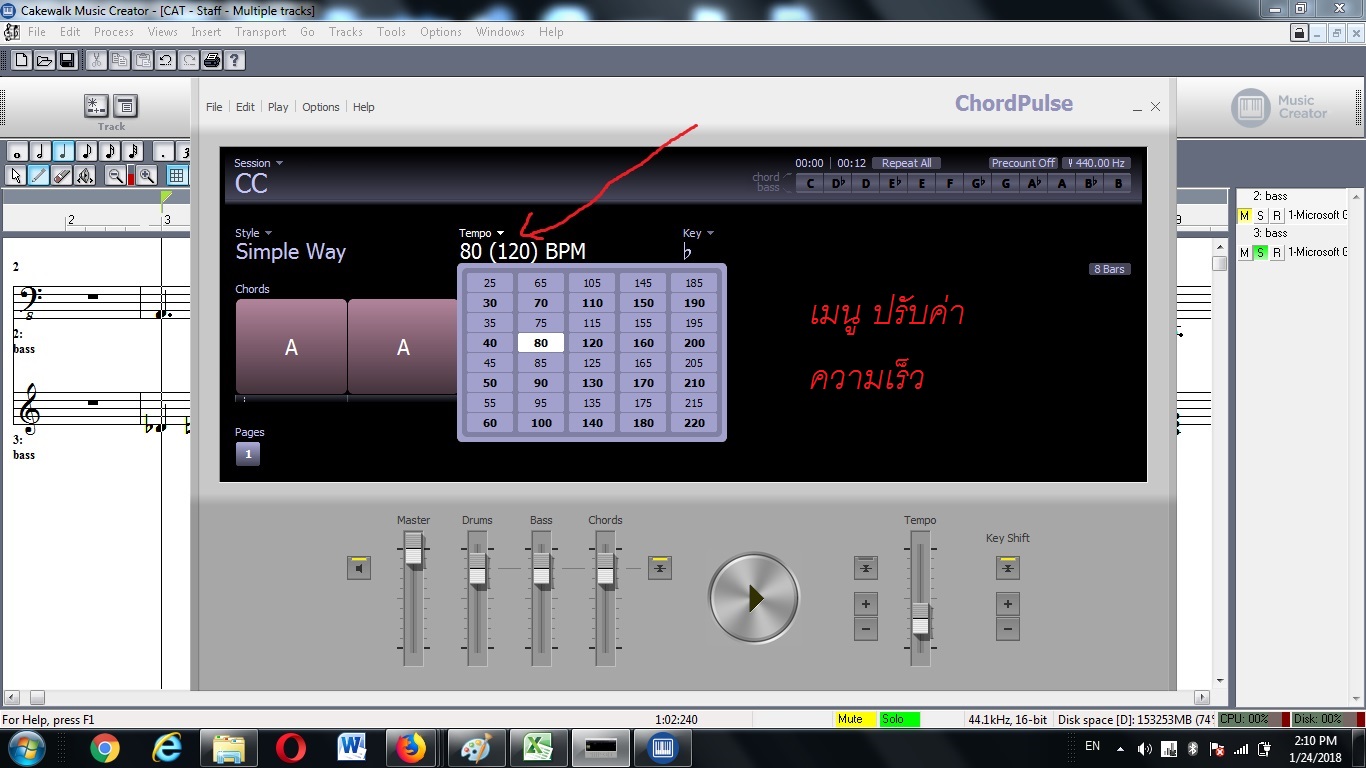This screenshot has height=768, width=1366.
Task: Click the Copy icon in toolbar
Action: point(119,60)
